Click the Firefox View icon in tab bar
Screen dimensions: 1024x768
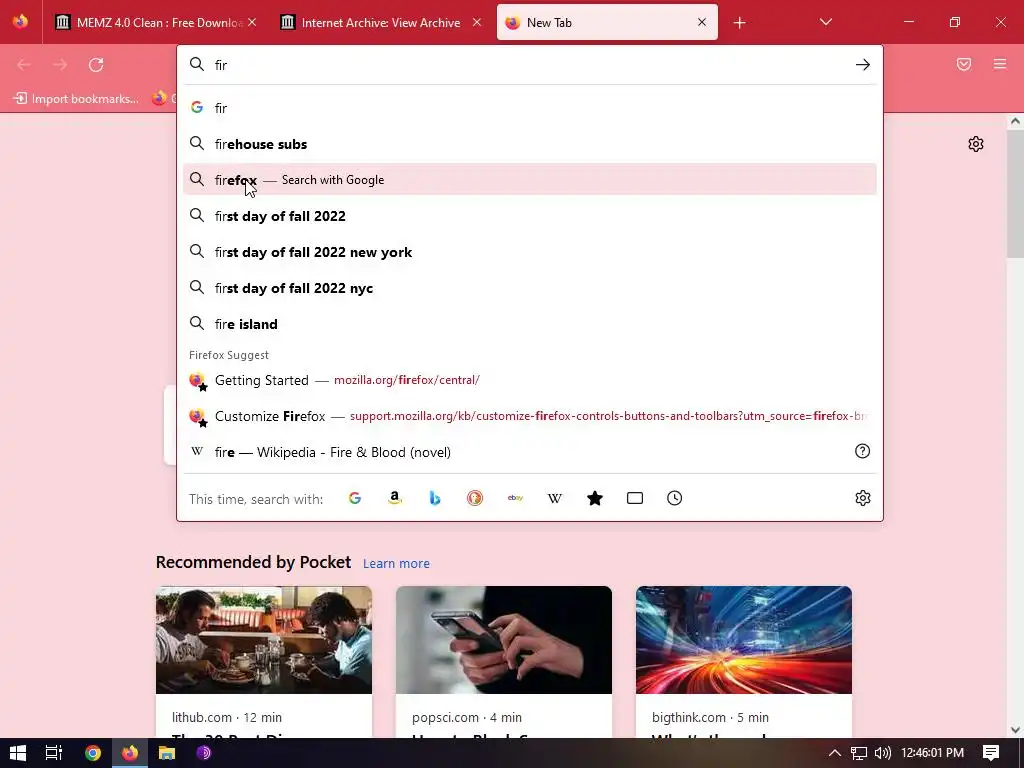(x=20, y=22)
